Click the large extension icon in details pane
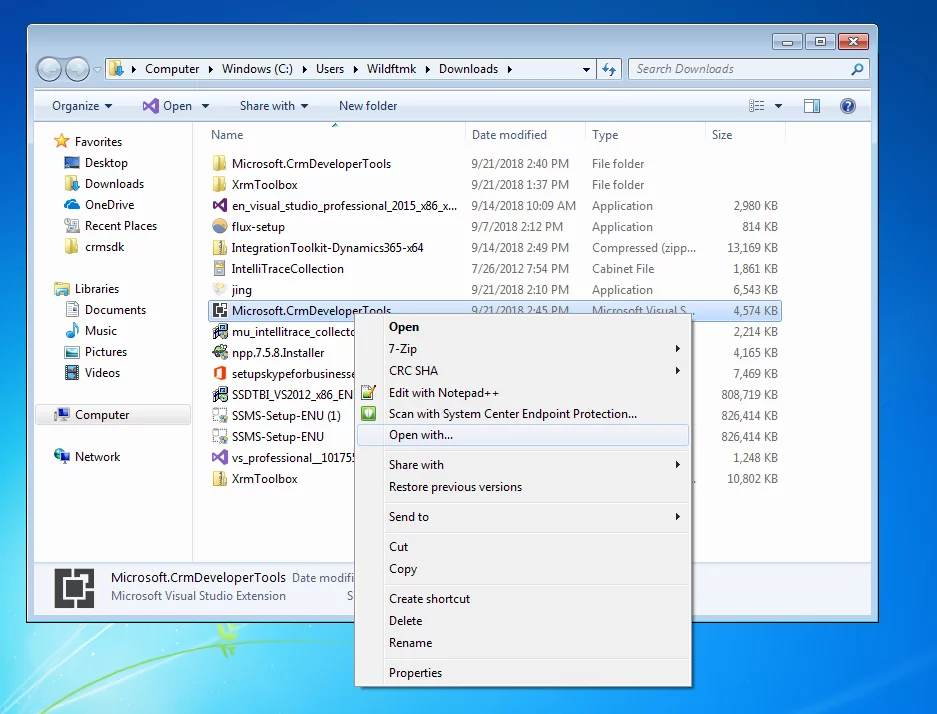The width and height of the screenshot is (937, 714). click(x=74, y=588)
